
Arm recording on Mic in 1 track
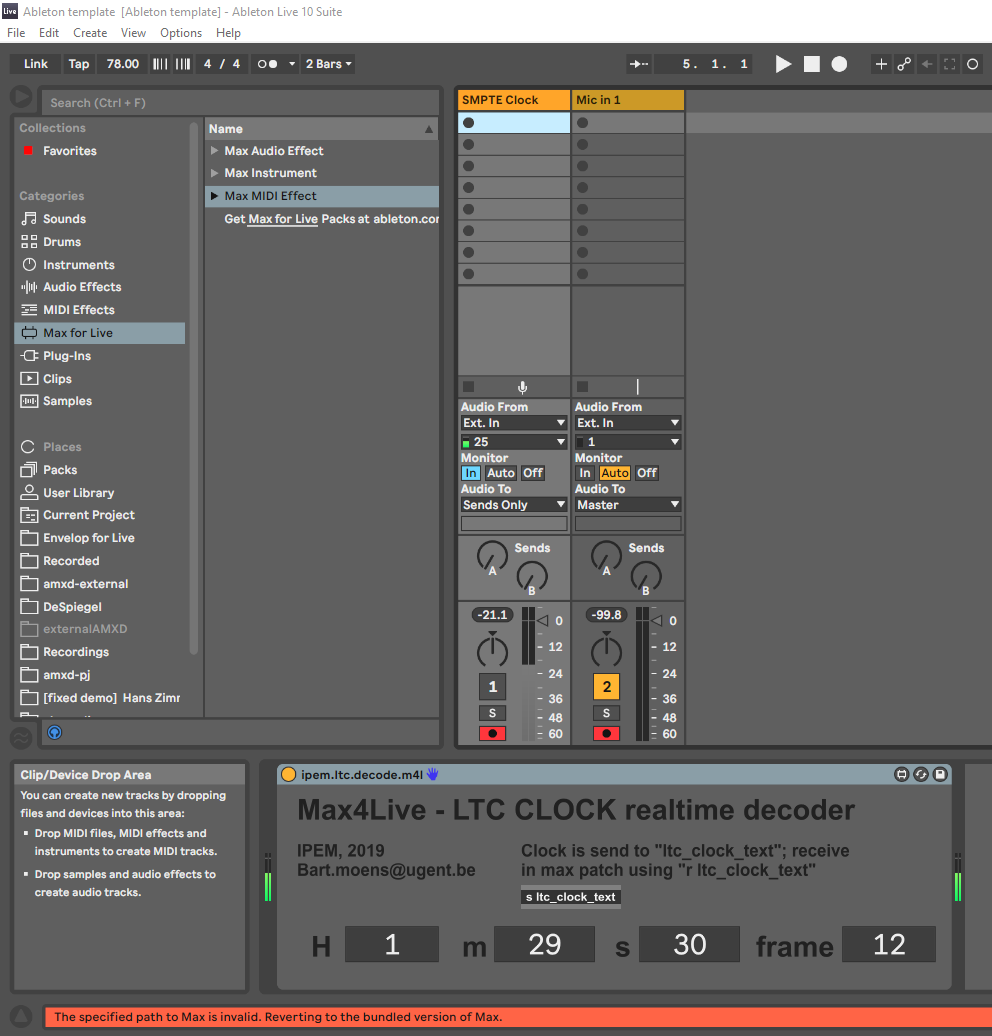pyautogui.click(x=607, y=733)
